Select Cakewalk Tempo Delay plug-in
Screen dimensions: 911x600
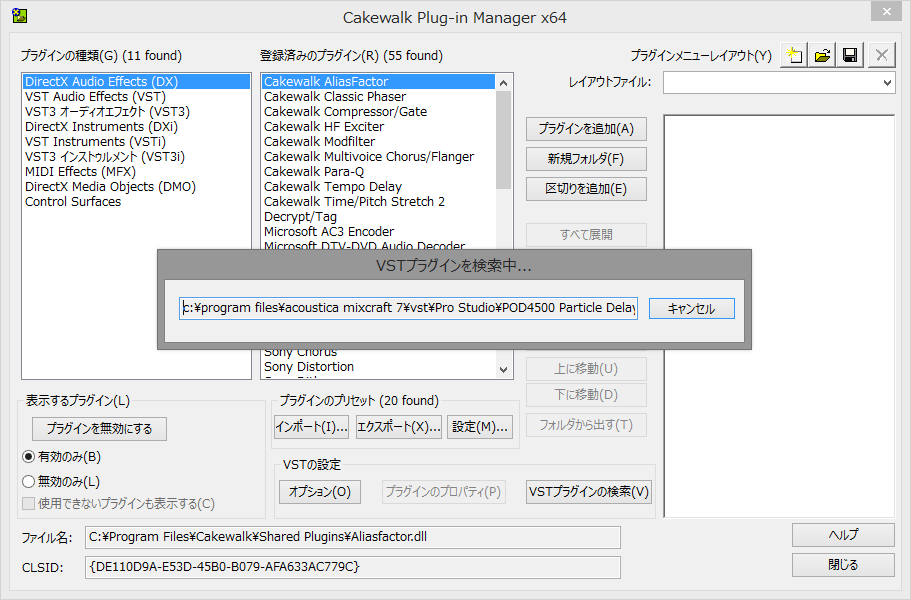click(379, 187)
